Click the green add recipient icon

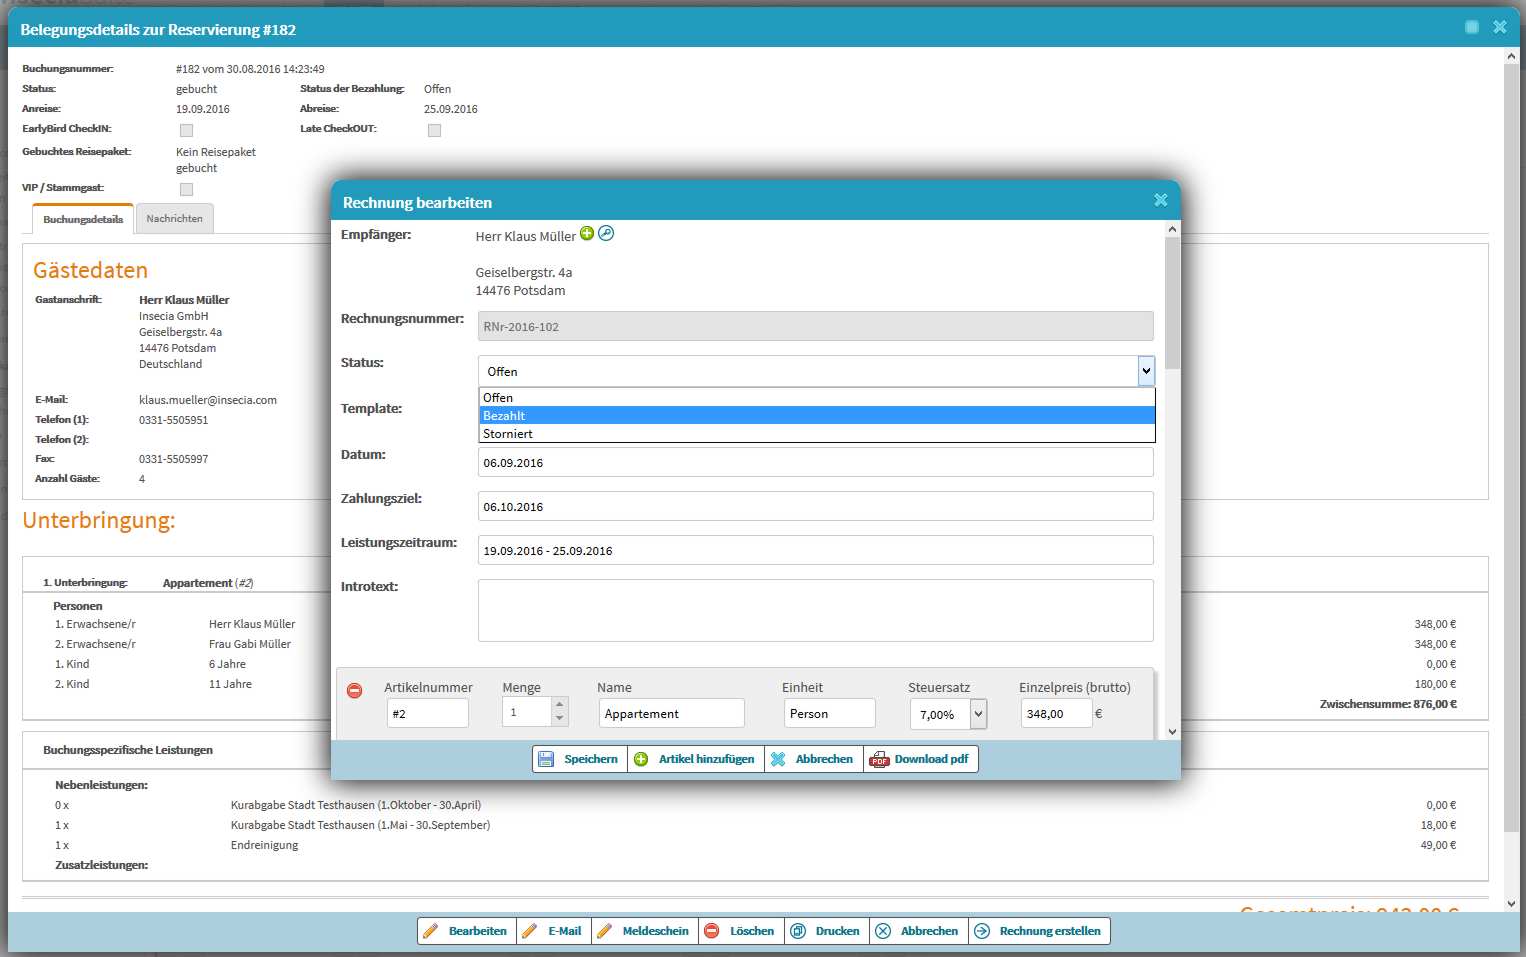[x=587, y=234]
